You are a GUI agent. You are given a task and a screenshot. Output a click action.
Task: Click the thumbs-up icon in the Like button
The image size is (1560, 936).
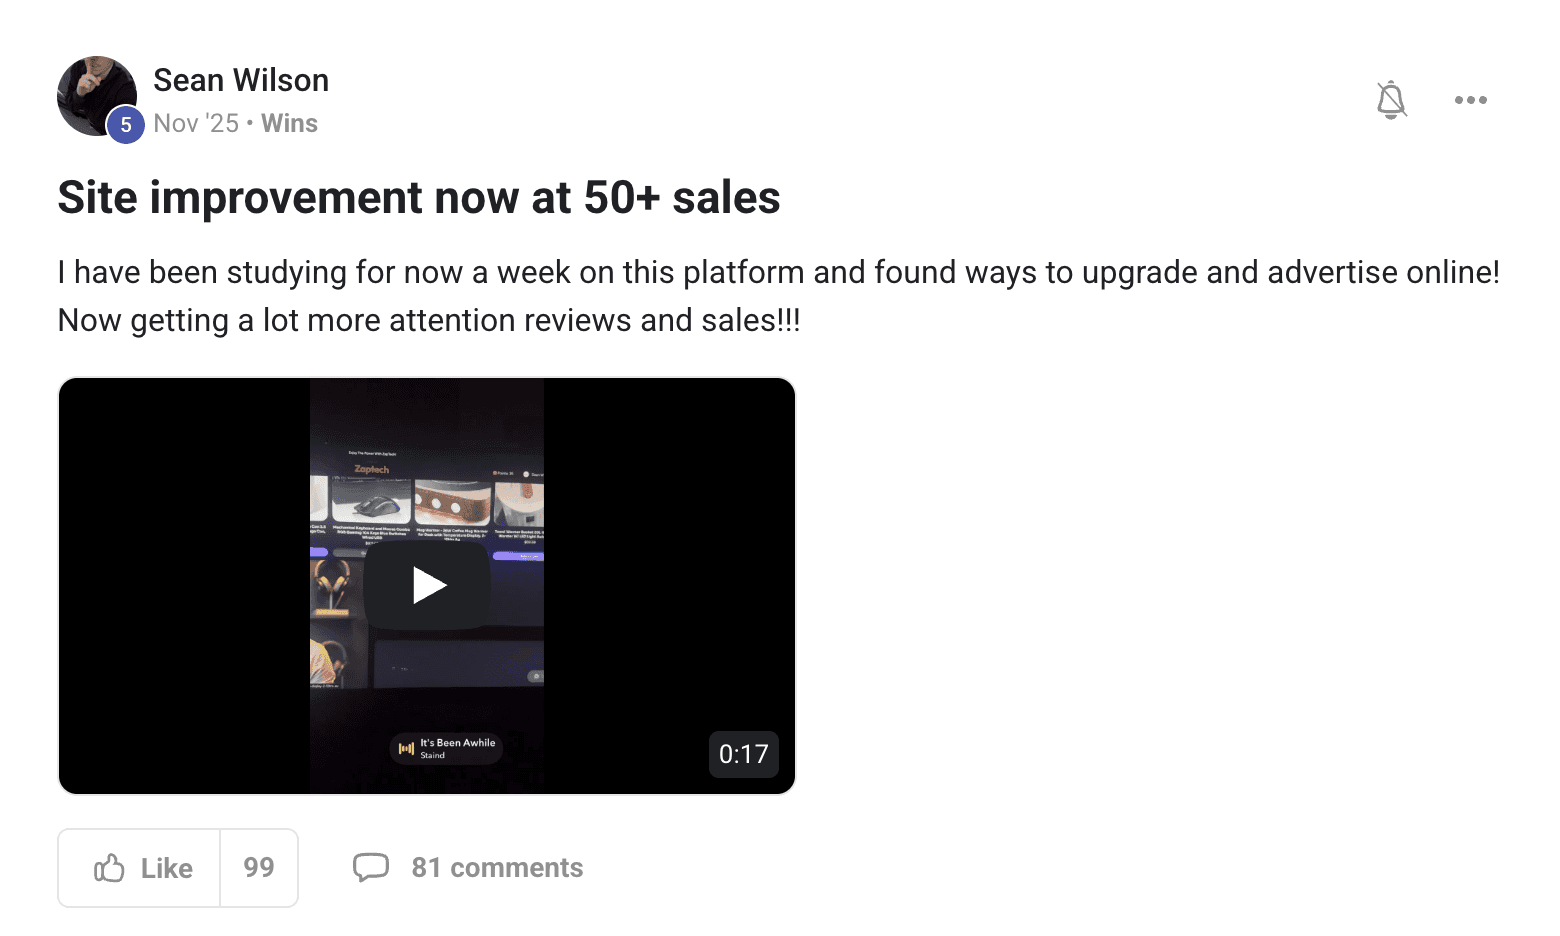pos(109,868)
